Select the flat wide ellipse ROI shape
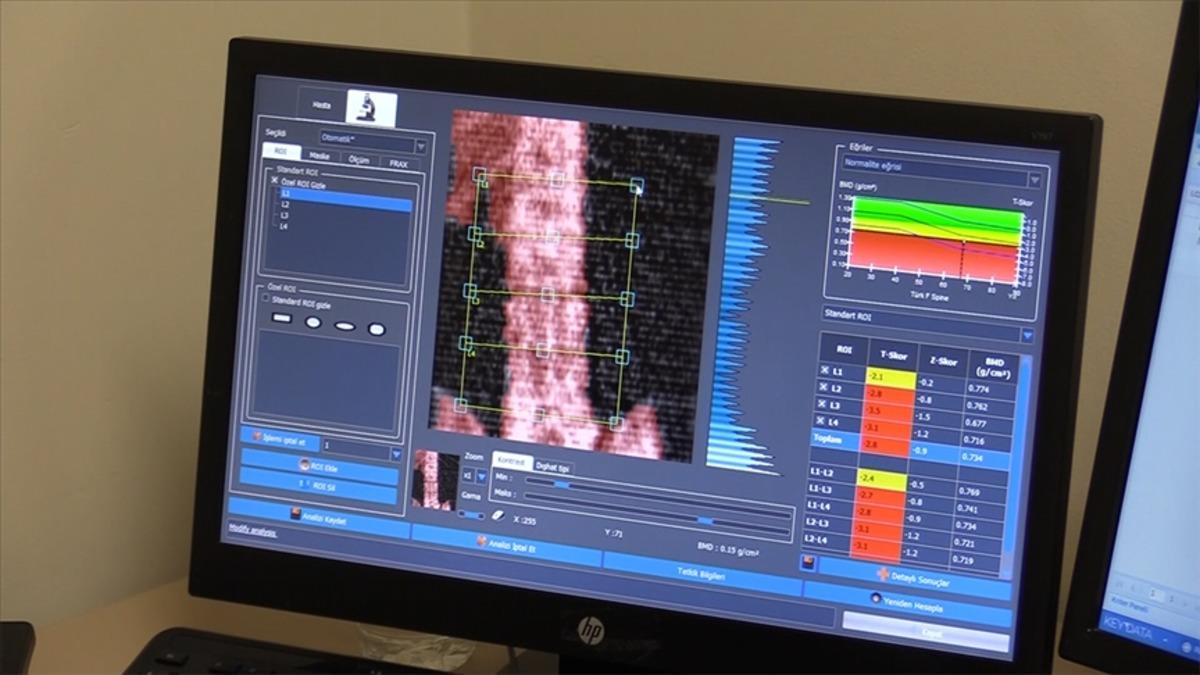1200x675 pixels. [x=344, y=326]
